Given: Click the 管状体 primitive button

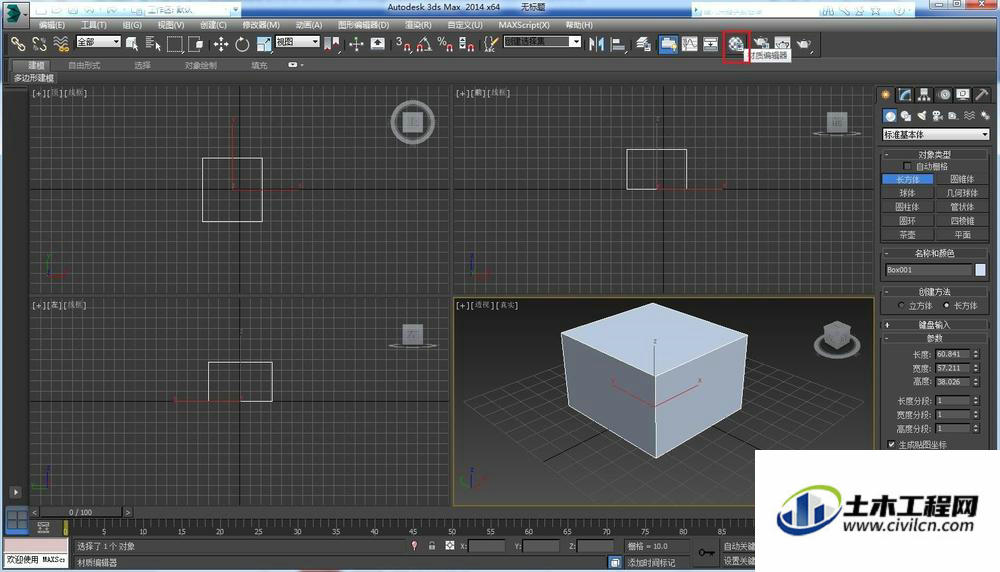Looking at the screenshot, I should [x=962, y=207].
